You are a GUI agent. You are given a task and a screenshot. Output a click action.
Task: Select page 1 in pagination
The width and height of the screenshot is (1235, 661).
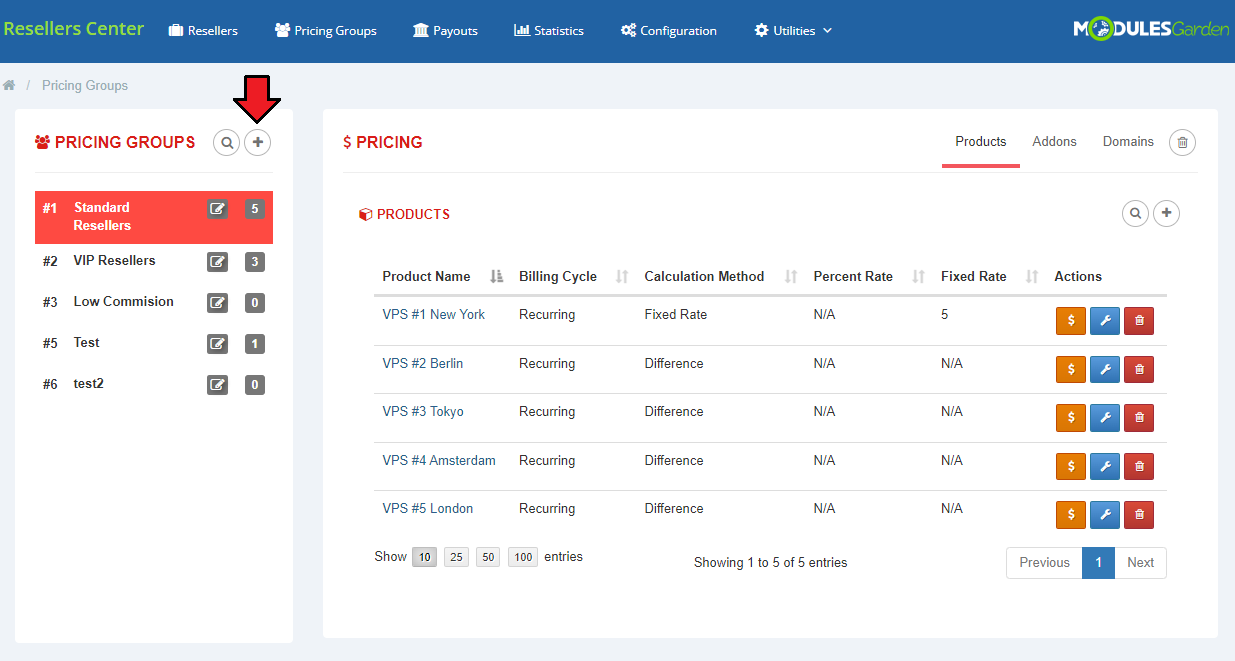tap(1098, 563)
